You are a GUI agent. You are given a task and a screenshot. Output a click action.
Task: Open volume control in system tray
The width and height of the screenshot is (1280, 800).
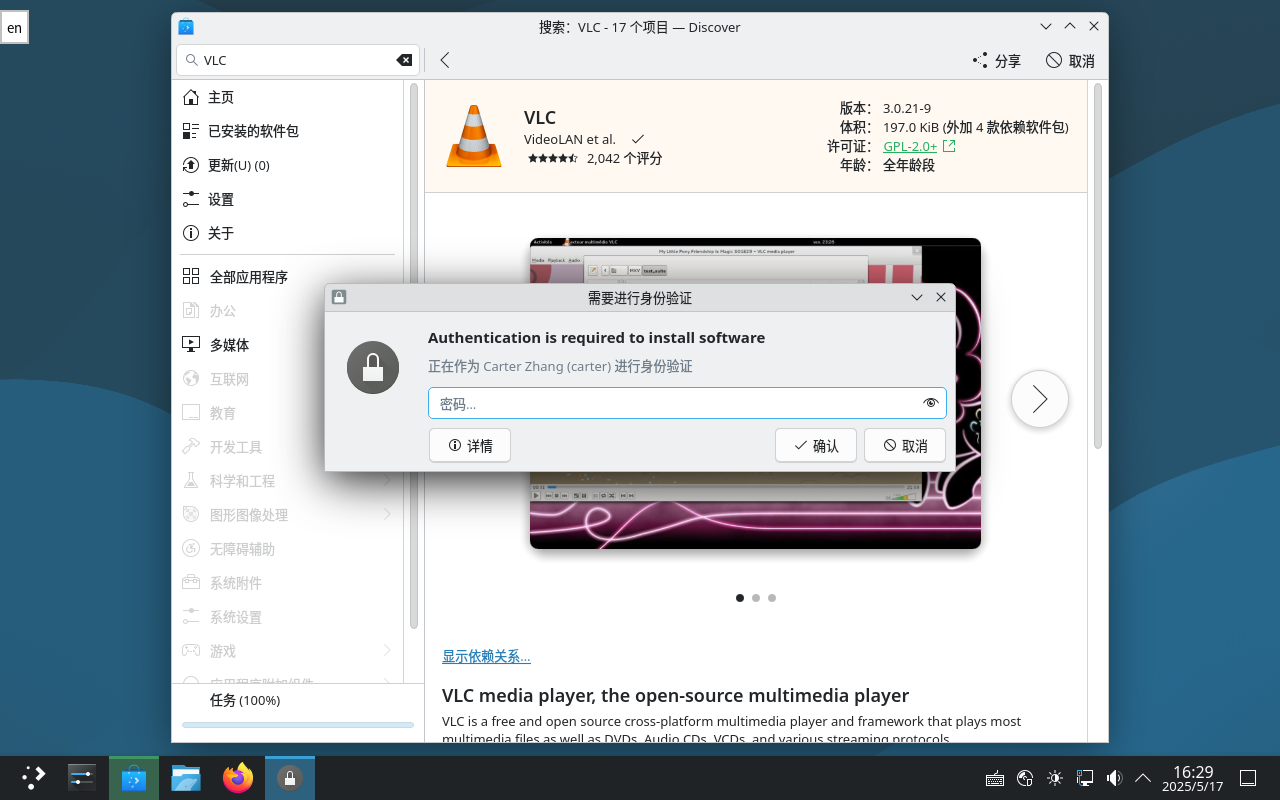(x=1114, y=778)
